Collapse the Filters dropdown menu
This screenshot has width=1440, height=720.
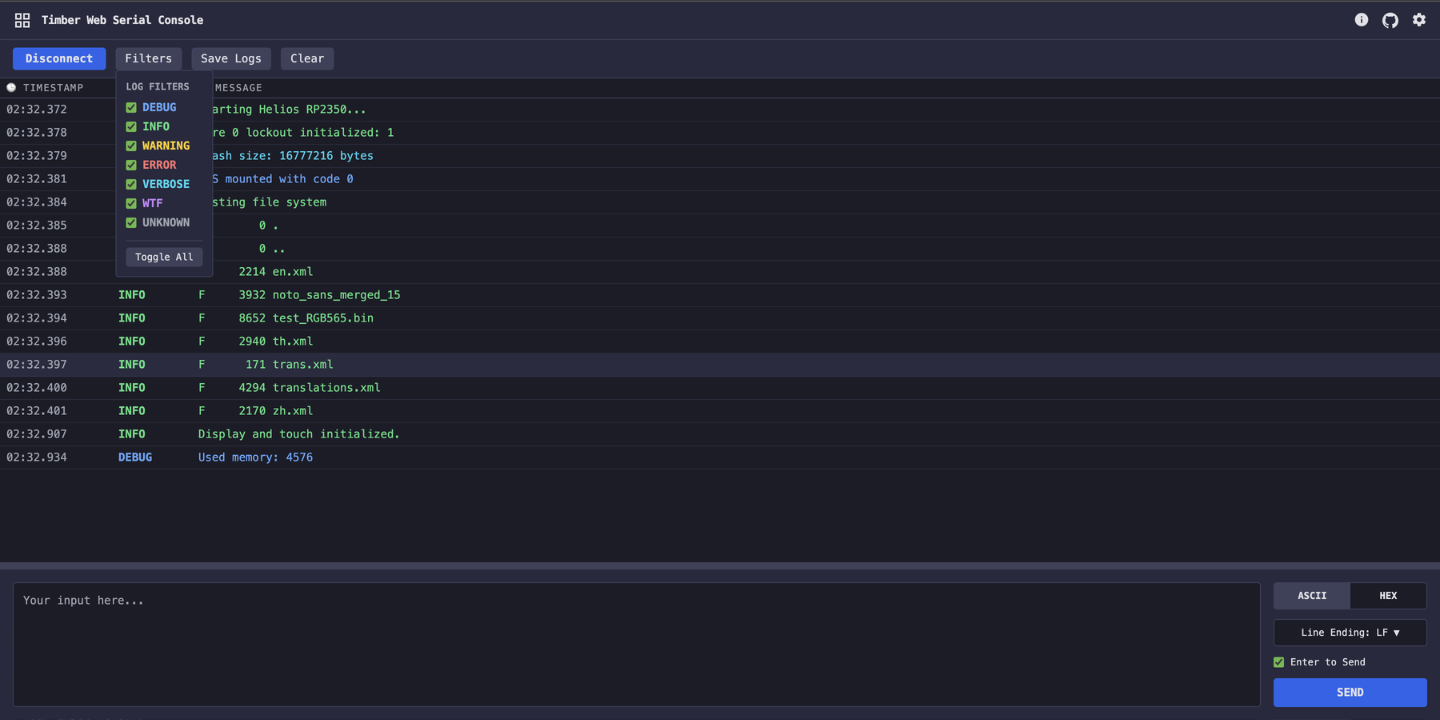click(148, 58)
